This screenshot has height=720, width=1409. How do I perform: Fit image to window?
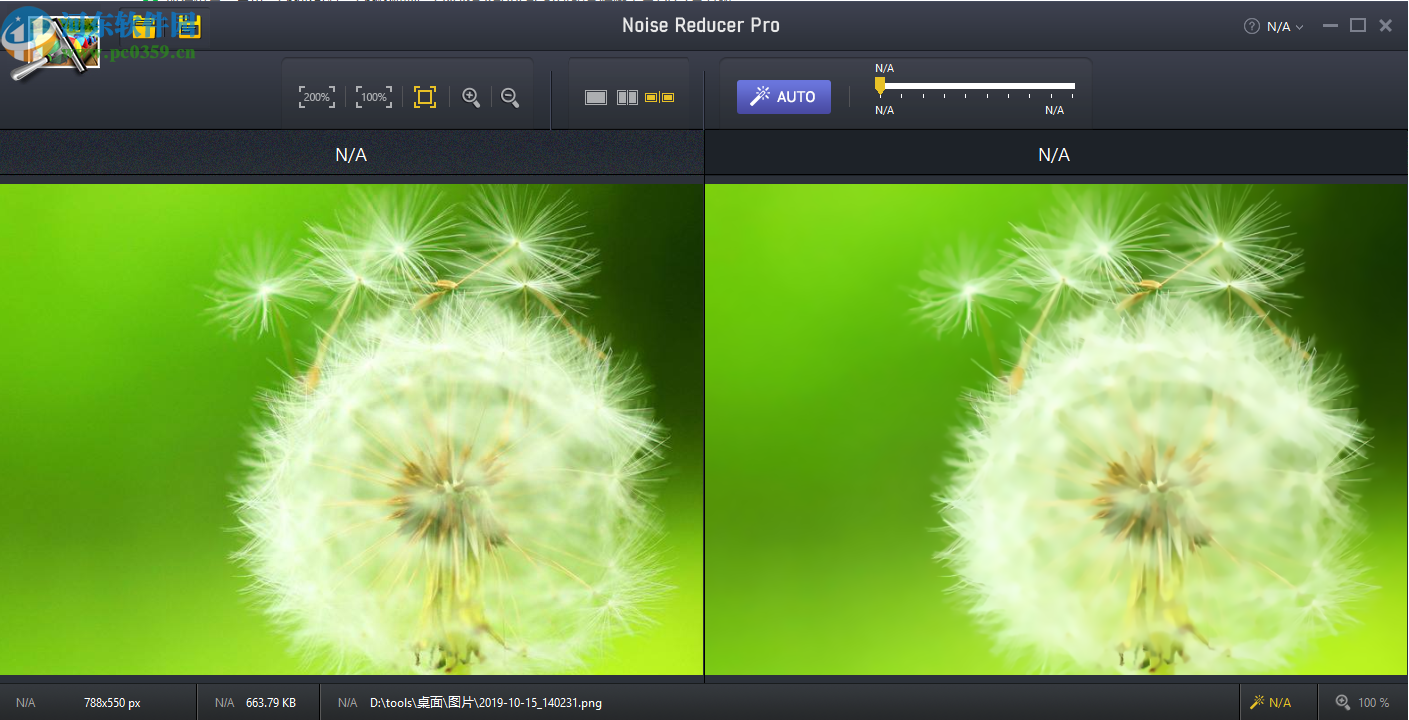pos(425,97)
